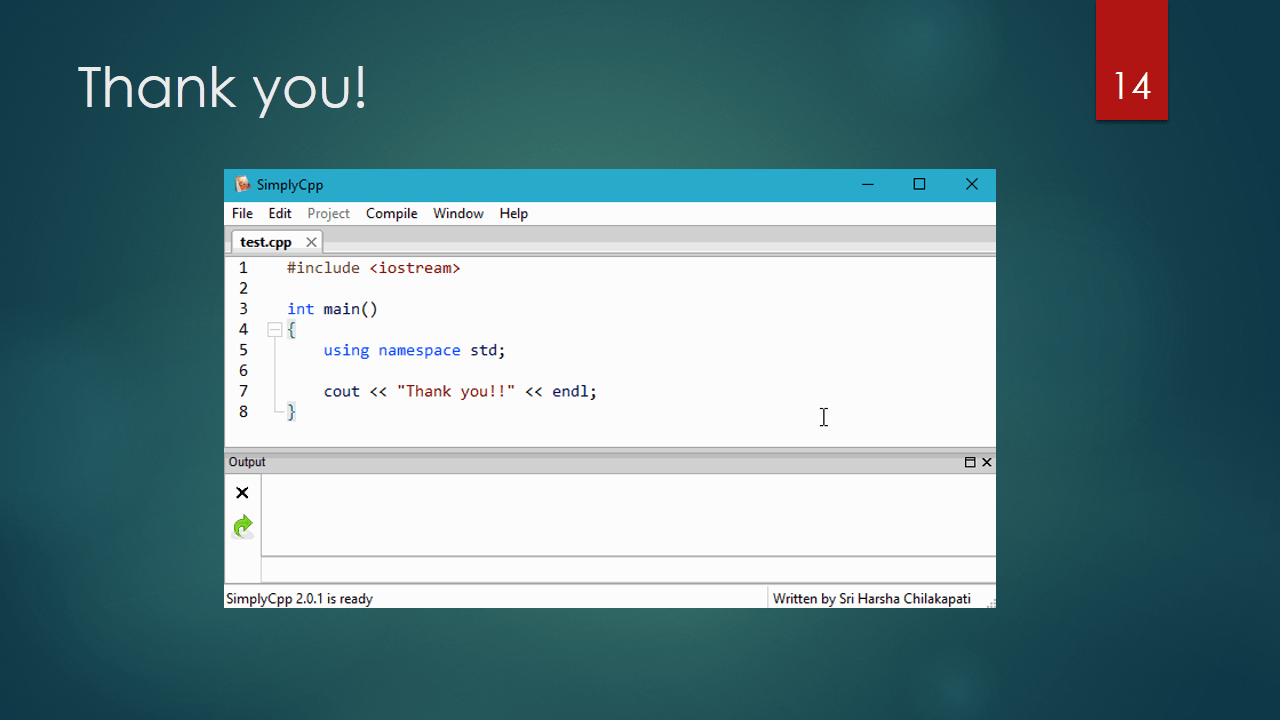Open the Compile menu
Screen dimensions: 1280x720
(392, 213)
